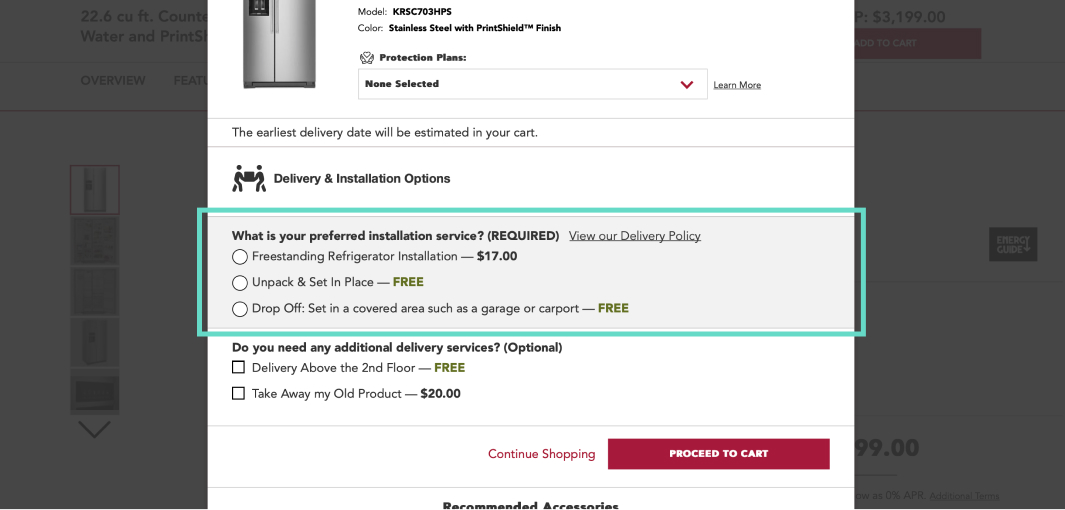The height and width of the screenshot is (510, 1065).
Task: Open the View our Delivery Policy link
Action: pos(634,236)
